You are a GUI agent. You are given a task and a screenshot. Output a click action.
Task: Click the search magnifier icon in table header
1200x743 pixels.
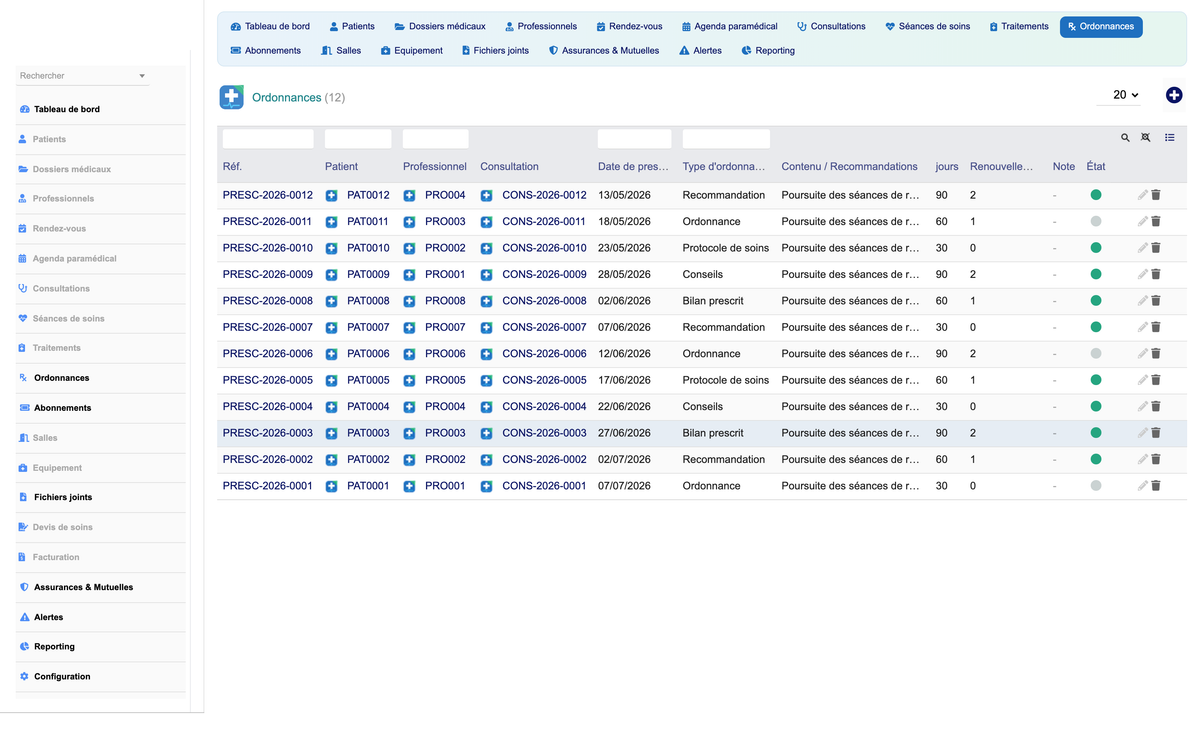(1125, 138)
